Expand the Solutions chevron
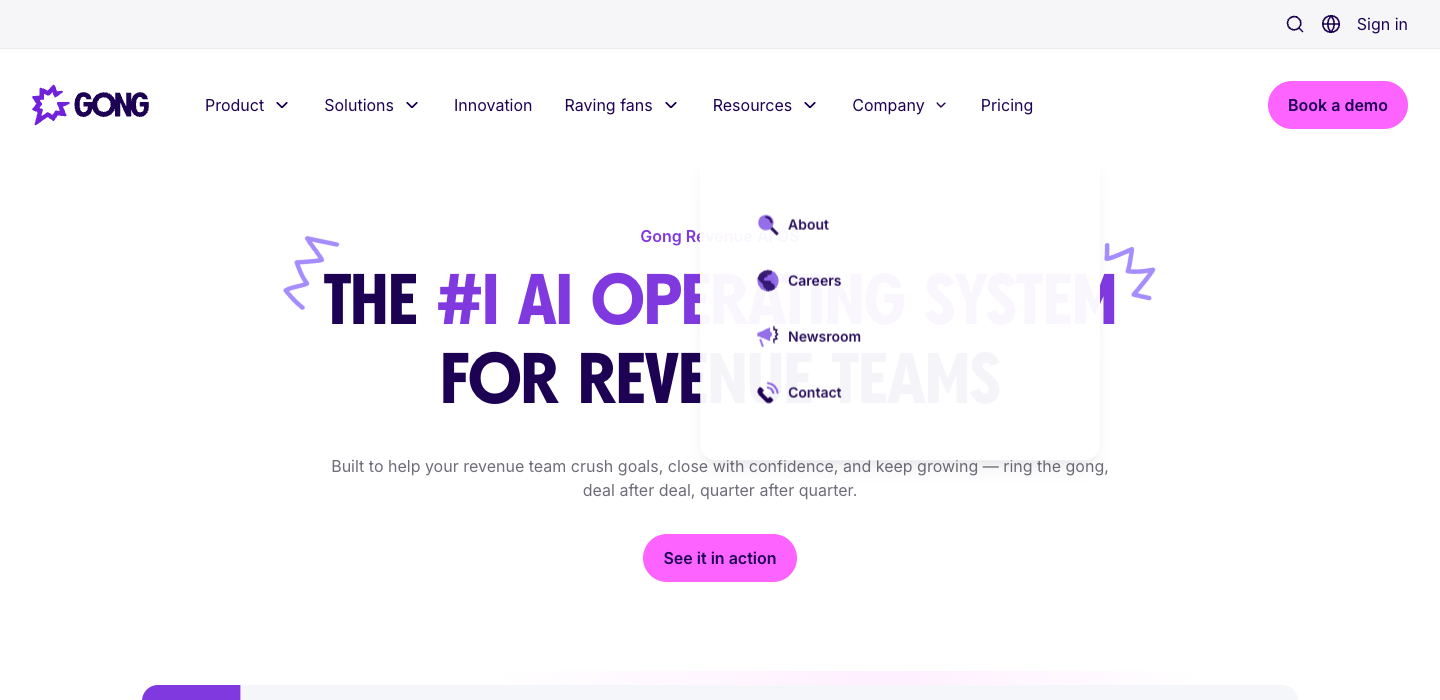The width and height of the screenshot is (1440, 700). coord(412,105)
